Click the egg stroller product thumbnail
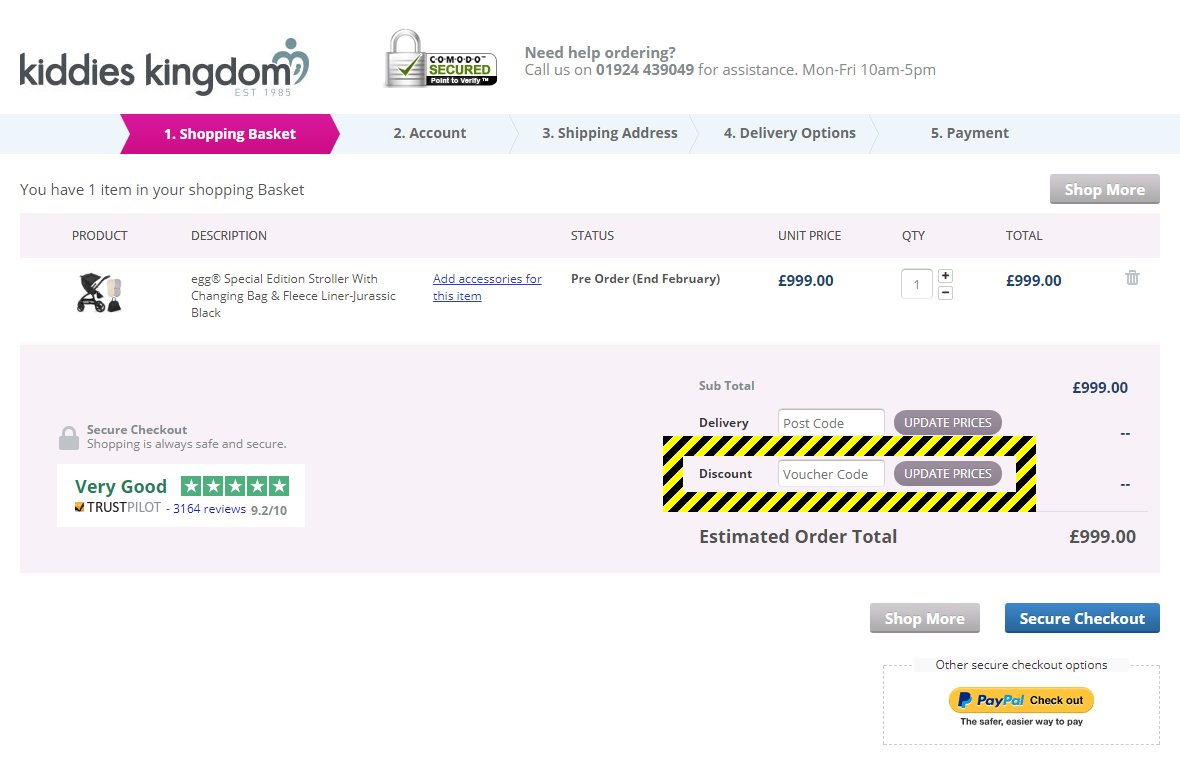This screenshot has height=760, width=1180. click(x=99, y=293)
